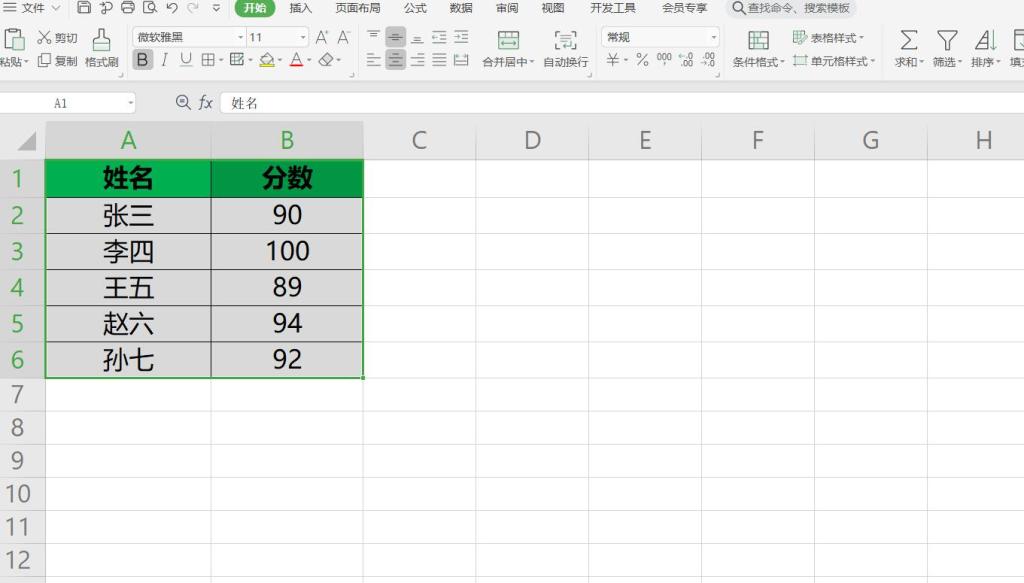Open the 公式 (Formulas) tab
Image resolution: width=1024 pixels, height=583 pixels.
pyautogui.click(x=415, y=8)
